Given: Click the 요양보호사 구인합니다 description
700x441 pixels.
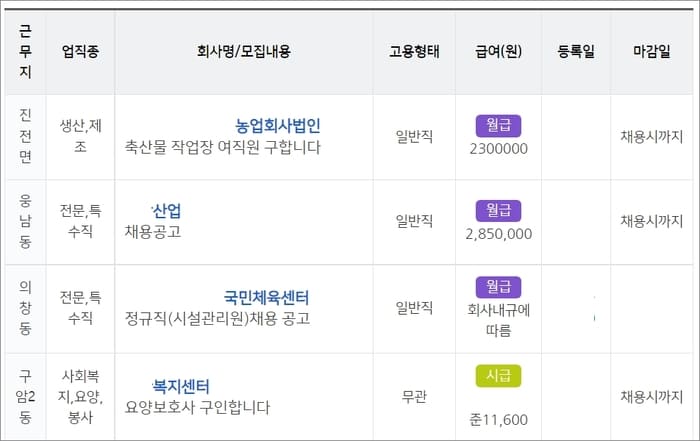Looking at the screenshot, I should click(x=197, y=407).
